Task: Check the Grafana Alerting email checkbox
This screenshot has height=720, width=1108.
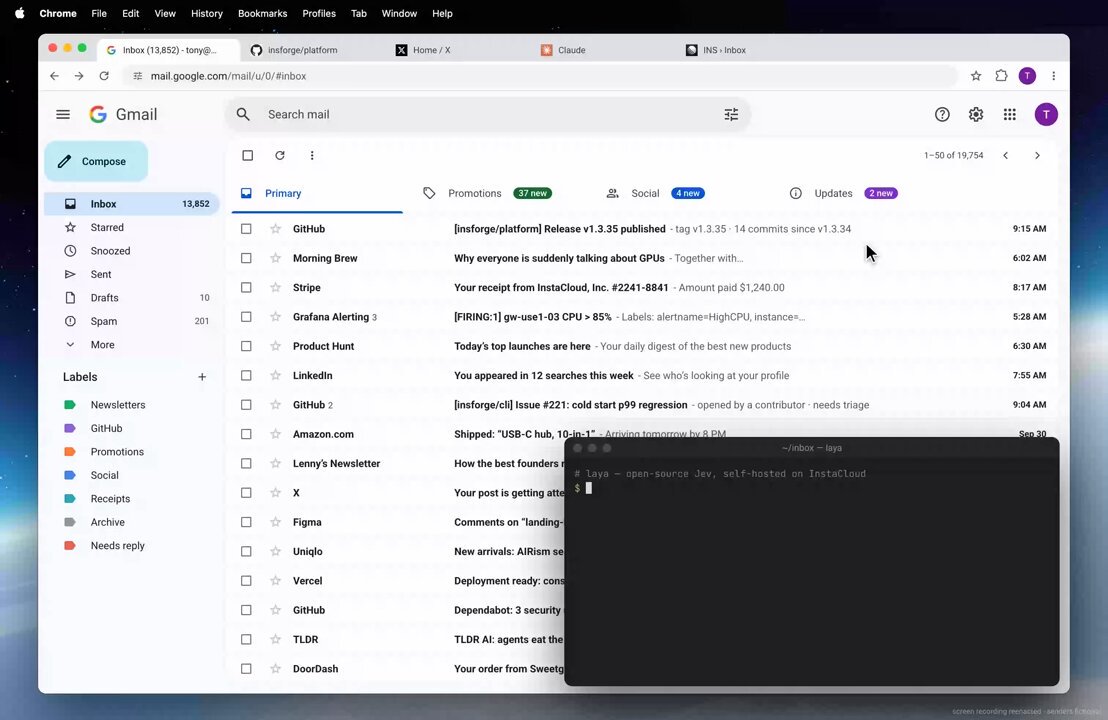Action: click(x=246, y=317)
